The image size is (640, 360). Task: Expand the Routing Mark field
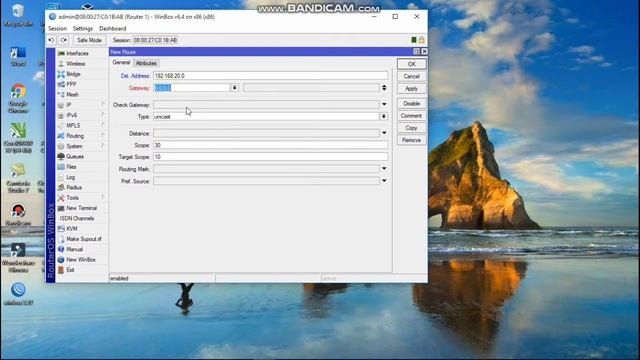(384, 169)
